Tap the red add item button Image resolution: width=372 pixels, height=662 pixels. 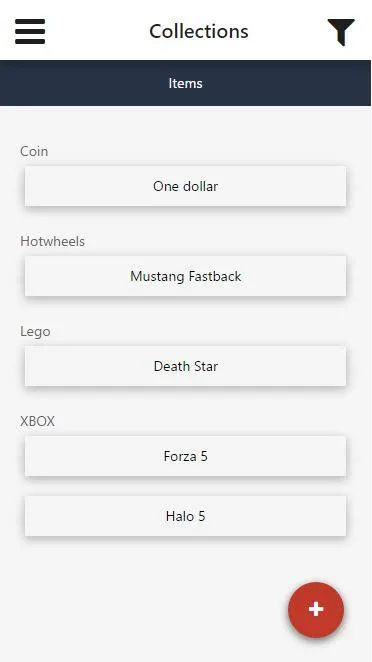click(316, 610)
